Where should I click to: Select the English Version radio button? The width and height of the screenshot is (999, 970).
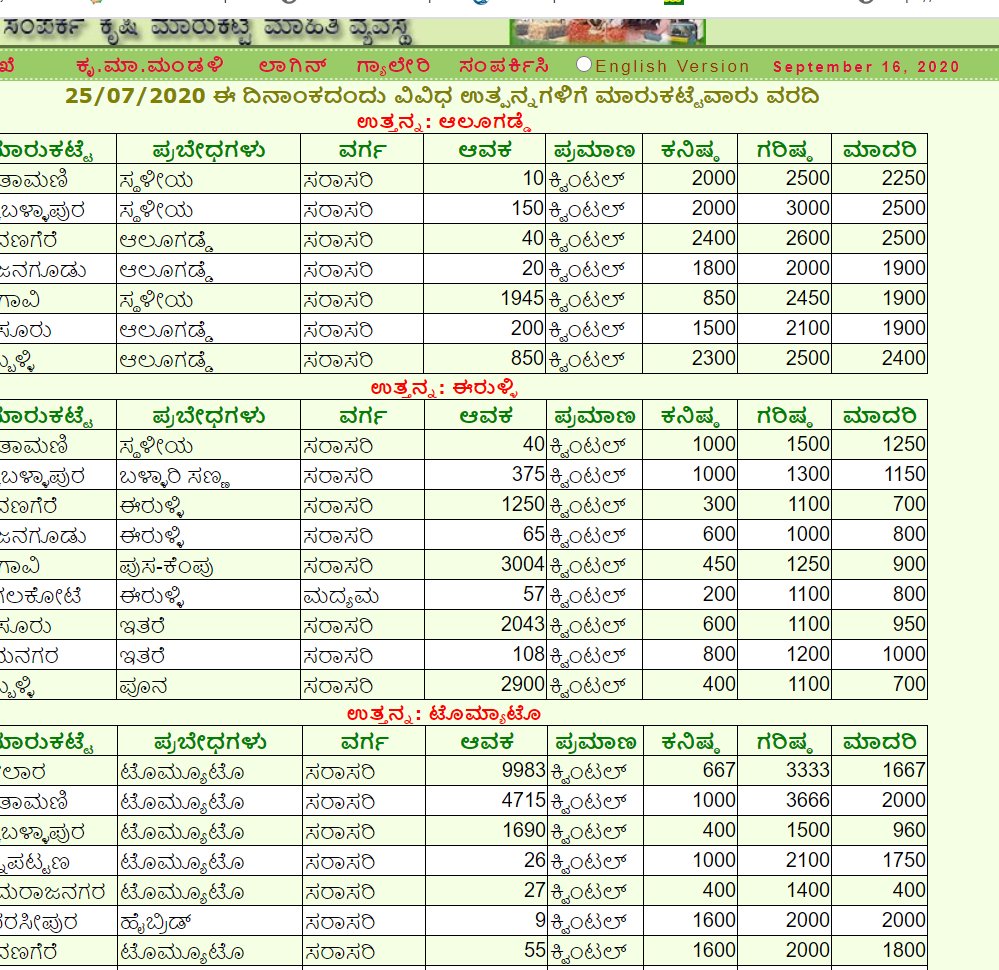pyautogui.click(x=584, y=64)
